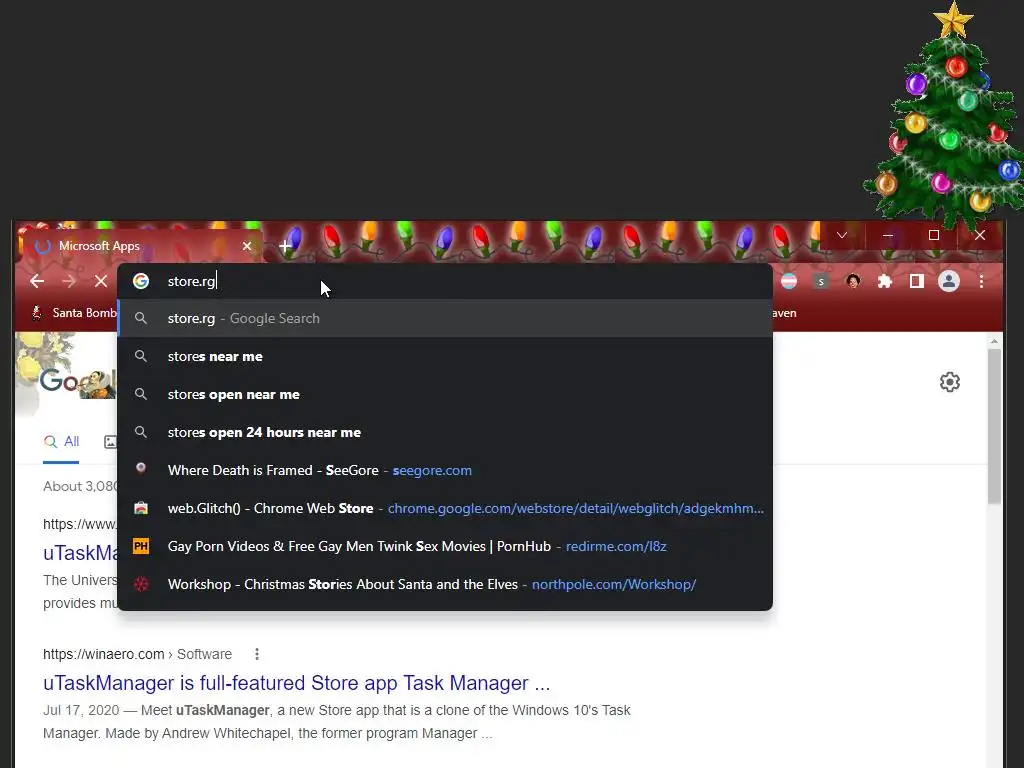
Task: Click the Google icon in address bar
Action: click(141, 281)
